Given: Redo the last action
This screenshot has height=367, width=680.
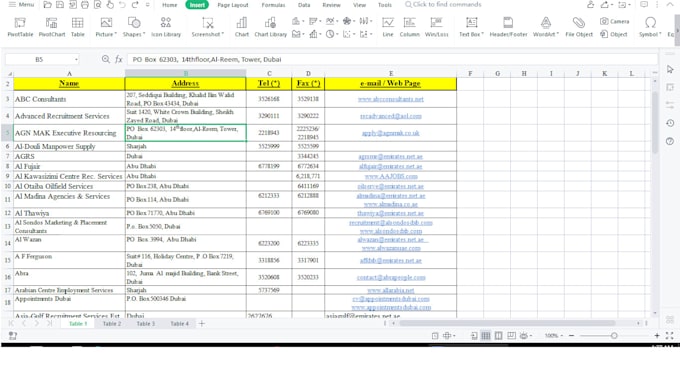Looking at the screenshot, I should pyautogui.click(x=135, y=5).
